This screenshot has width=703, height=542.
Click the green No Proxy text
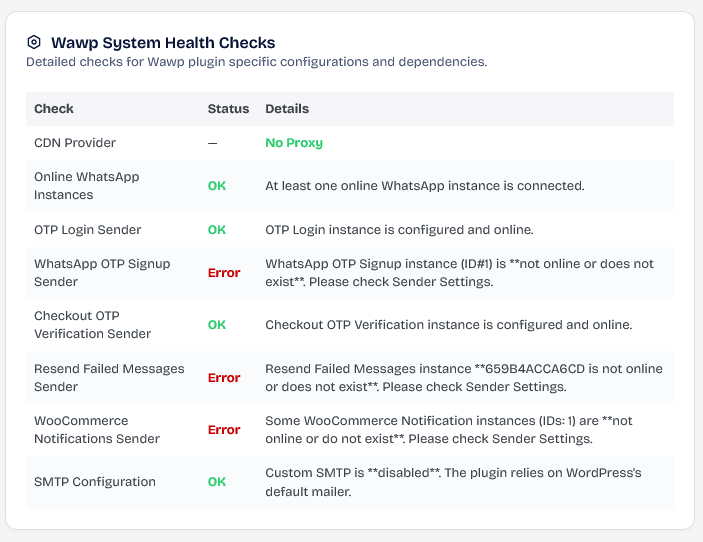(294, 143)
